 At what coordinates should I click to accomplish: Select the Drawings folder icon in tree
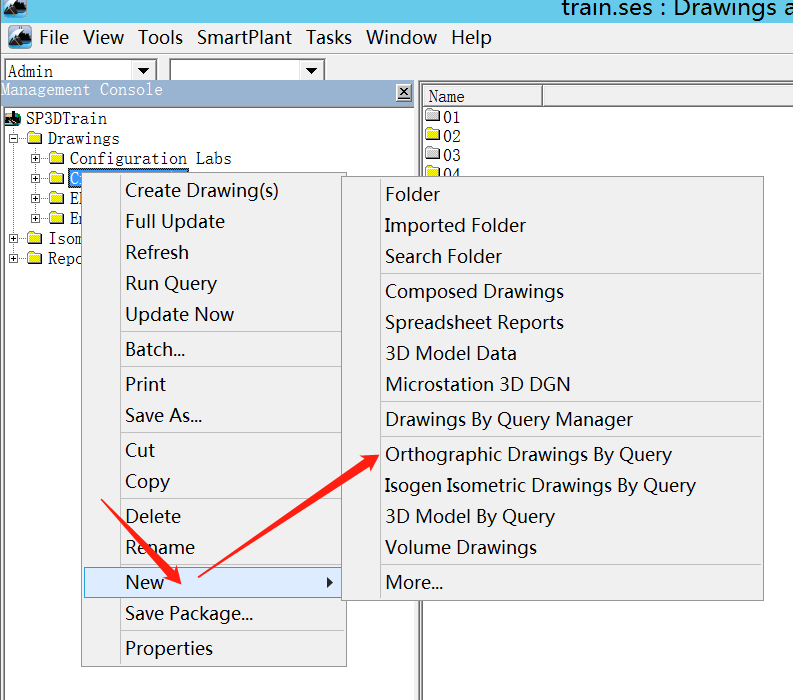[x=34, y=138]
